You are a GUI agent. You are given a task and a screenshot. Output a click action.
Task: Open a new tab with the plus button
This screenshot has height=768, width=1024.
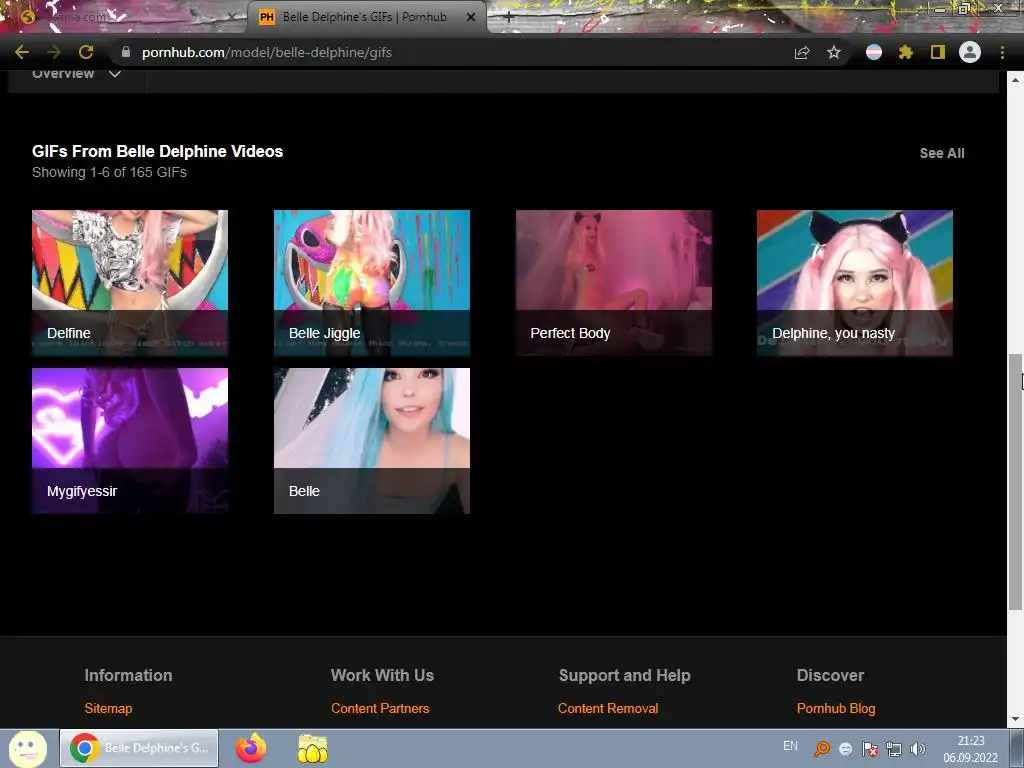coord(509,18)
